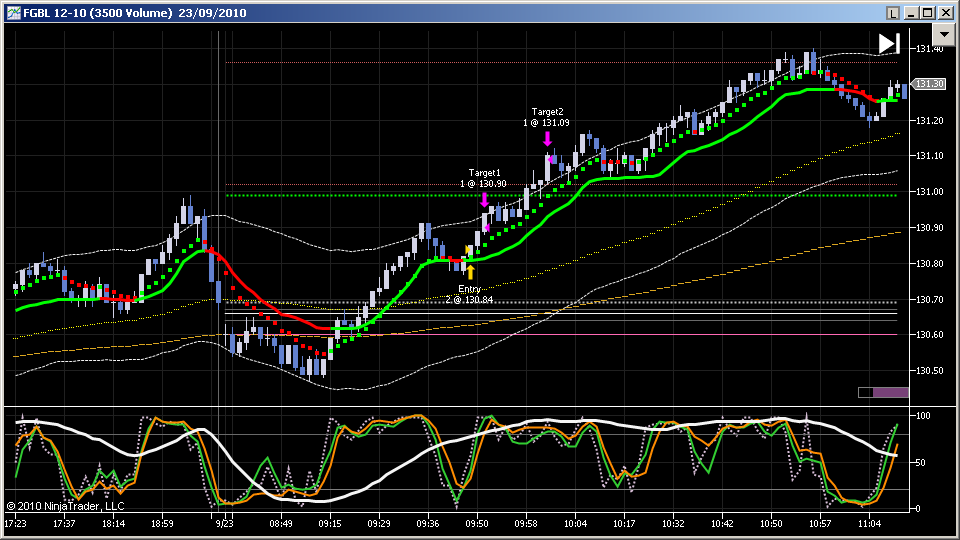Select the 131.30 current price marker

click(929, 84)
